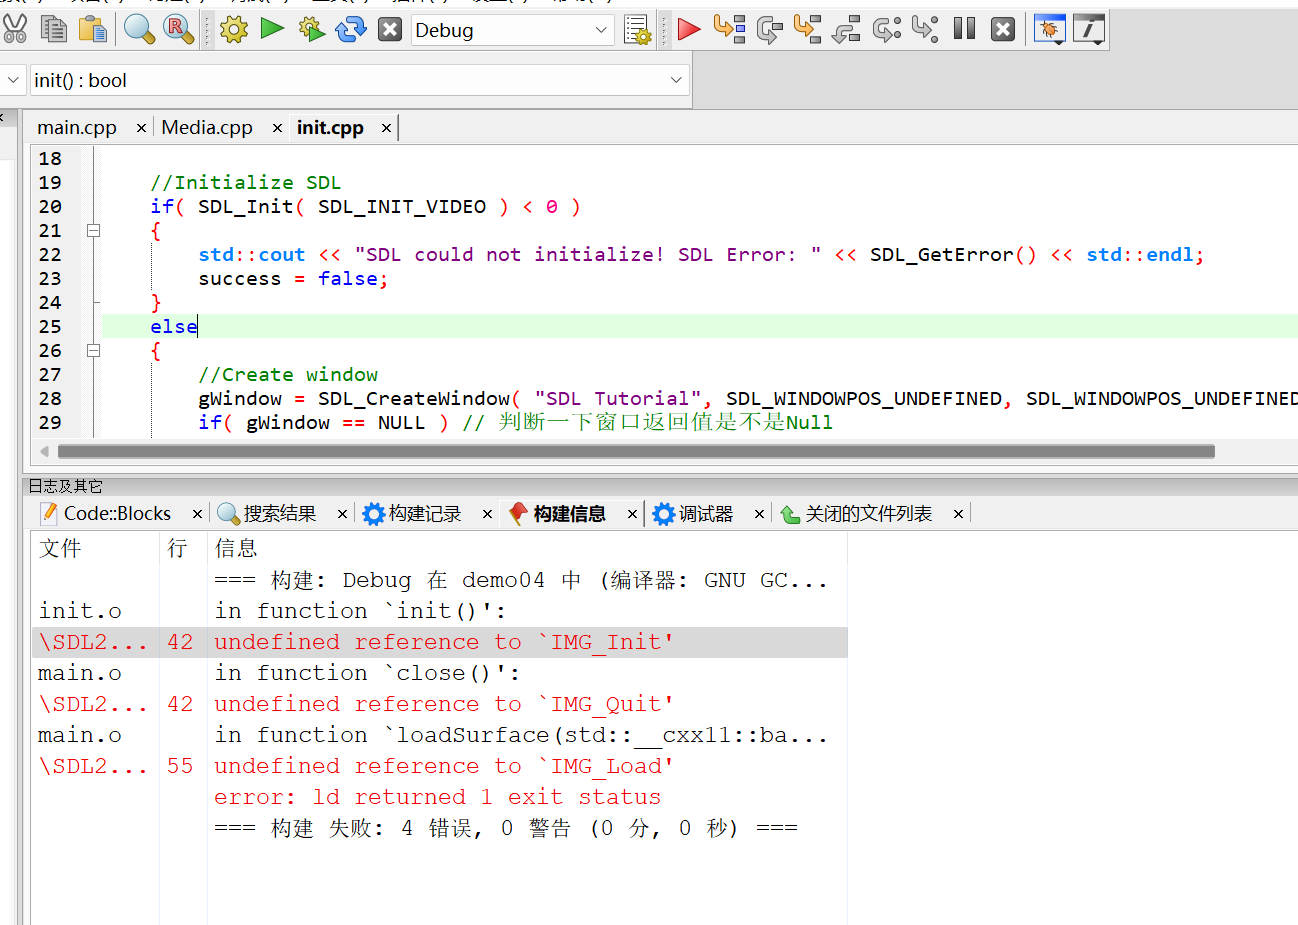Click the 文件 column header

(x=95, y=548)
